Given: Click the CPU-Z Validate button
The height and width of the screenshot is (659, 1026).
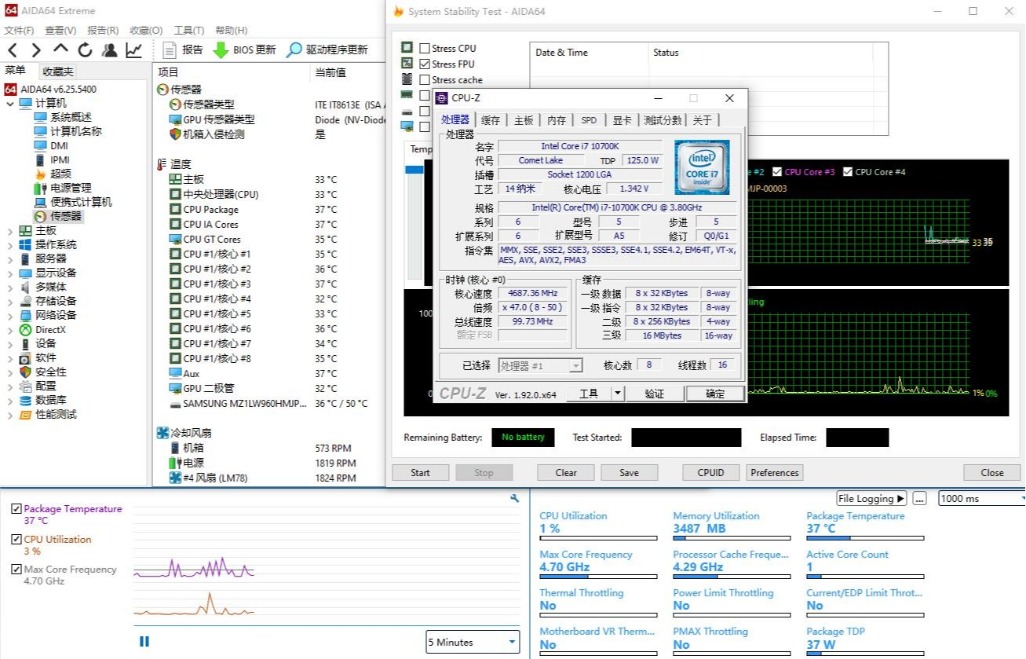Looking at the screenshot, I should tap(654, 393).
